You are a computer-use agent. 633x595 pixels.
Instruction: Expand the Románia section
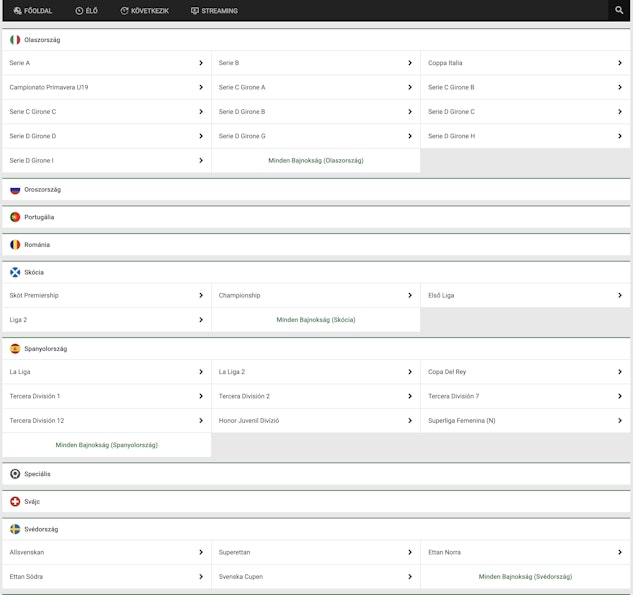[315, 244]
